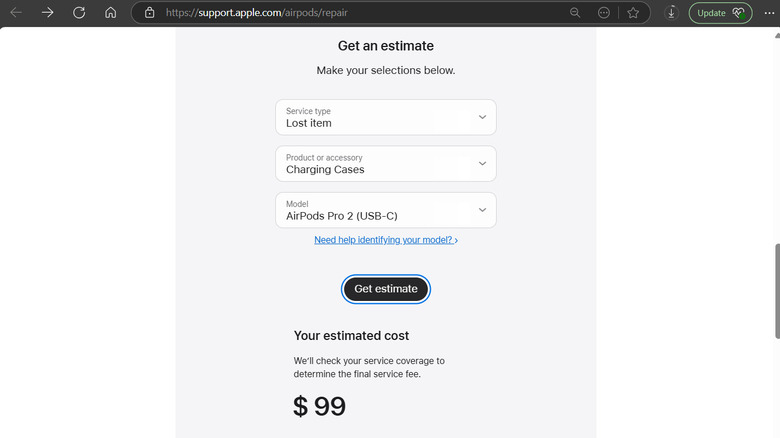Click the three-dot icon in address bar
Viewport: 780px width, 438px height.
[x=604, y=13]
